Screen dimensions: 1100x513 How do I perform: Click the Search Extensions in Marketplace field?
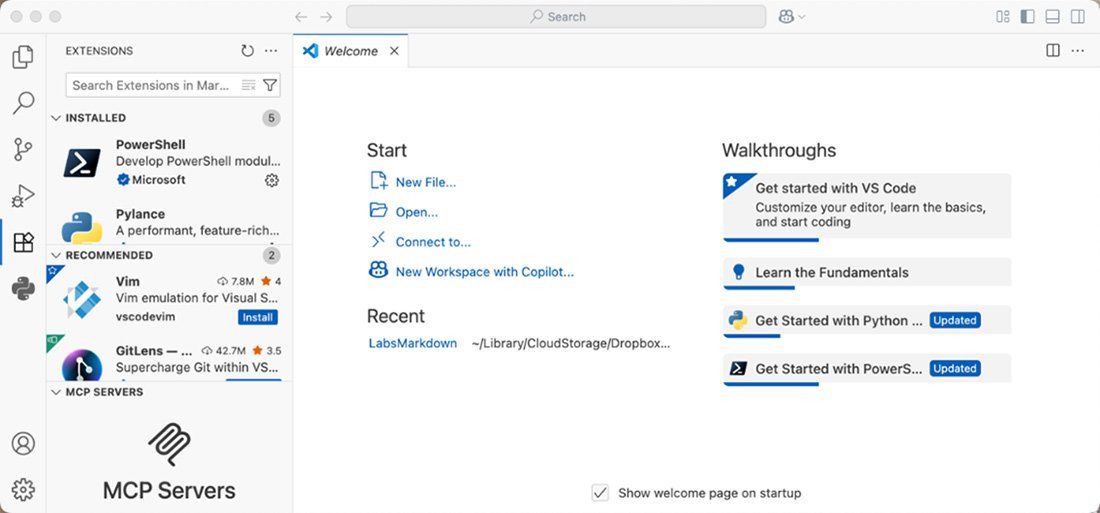tap(150, 86)
